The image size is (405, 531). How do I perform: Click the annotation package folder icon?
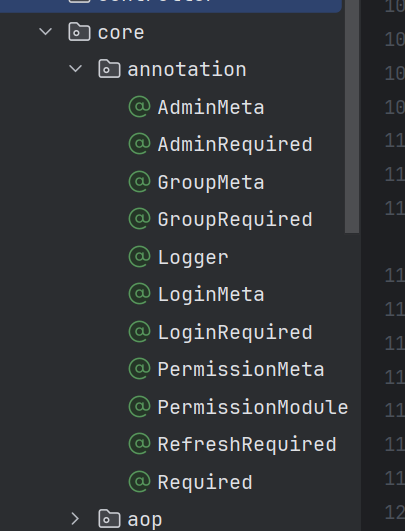pyautogui.click(x=109, y=69)
